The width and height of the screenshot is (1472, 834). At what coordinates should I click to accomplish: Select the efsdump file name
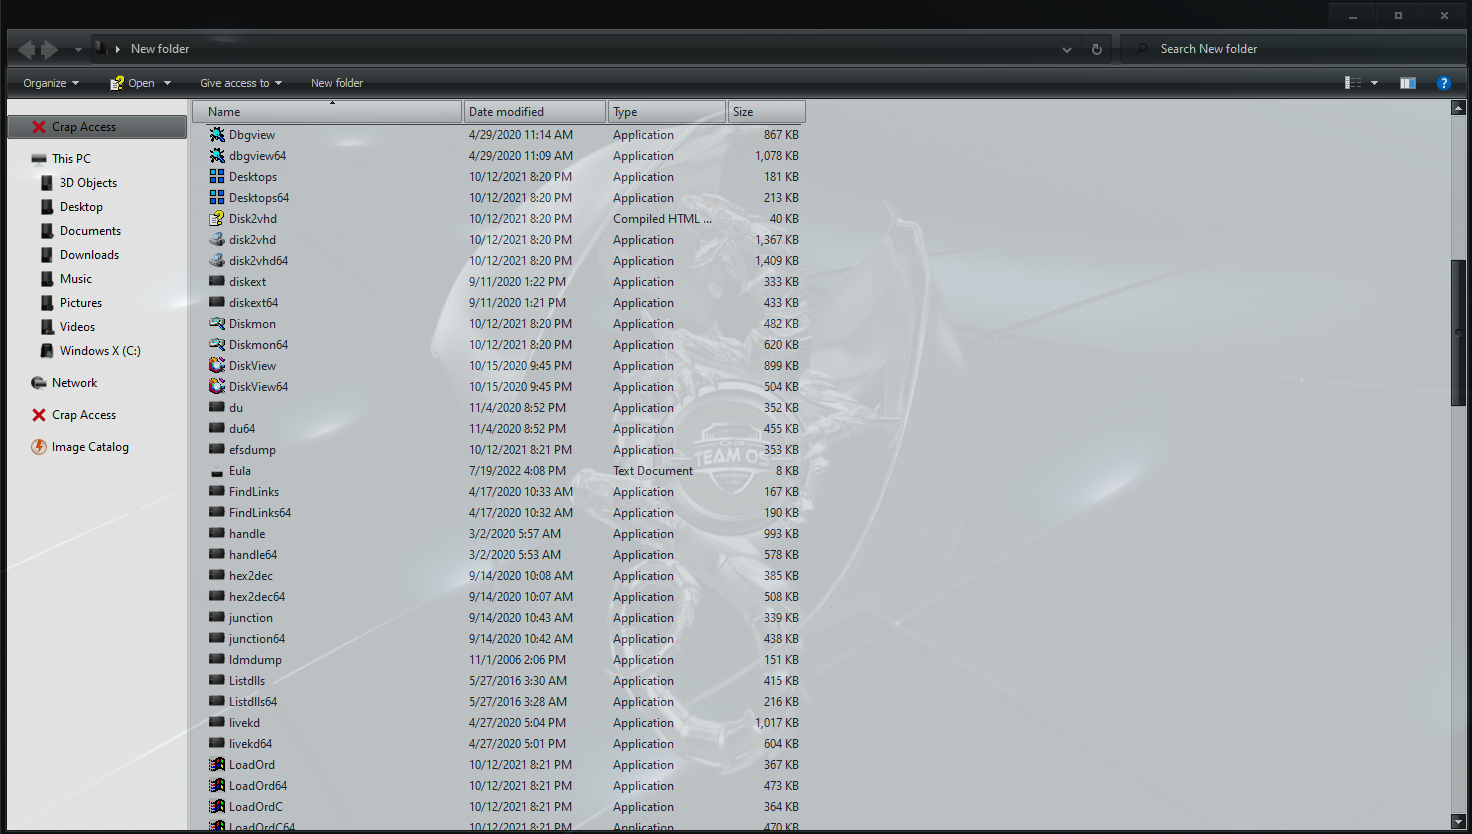[x=252, y=450]
